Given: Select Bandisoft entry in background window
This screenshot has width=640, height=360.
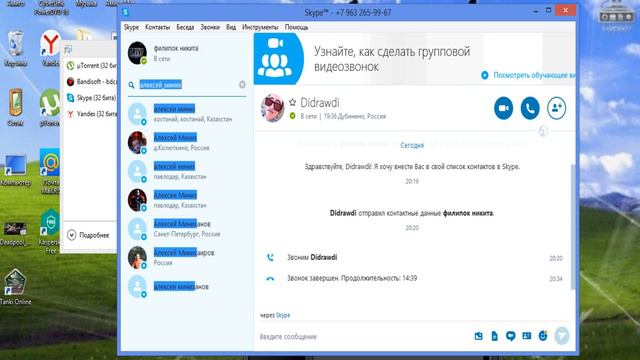Looking at the screenshot, I should coord(92,82).
